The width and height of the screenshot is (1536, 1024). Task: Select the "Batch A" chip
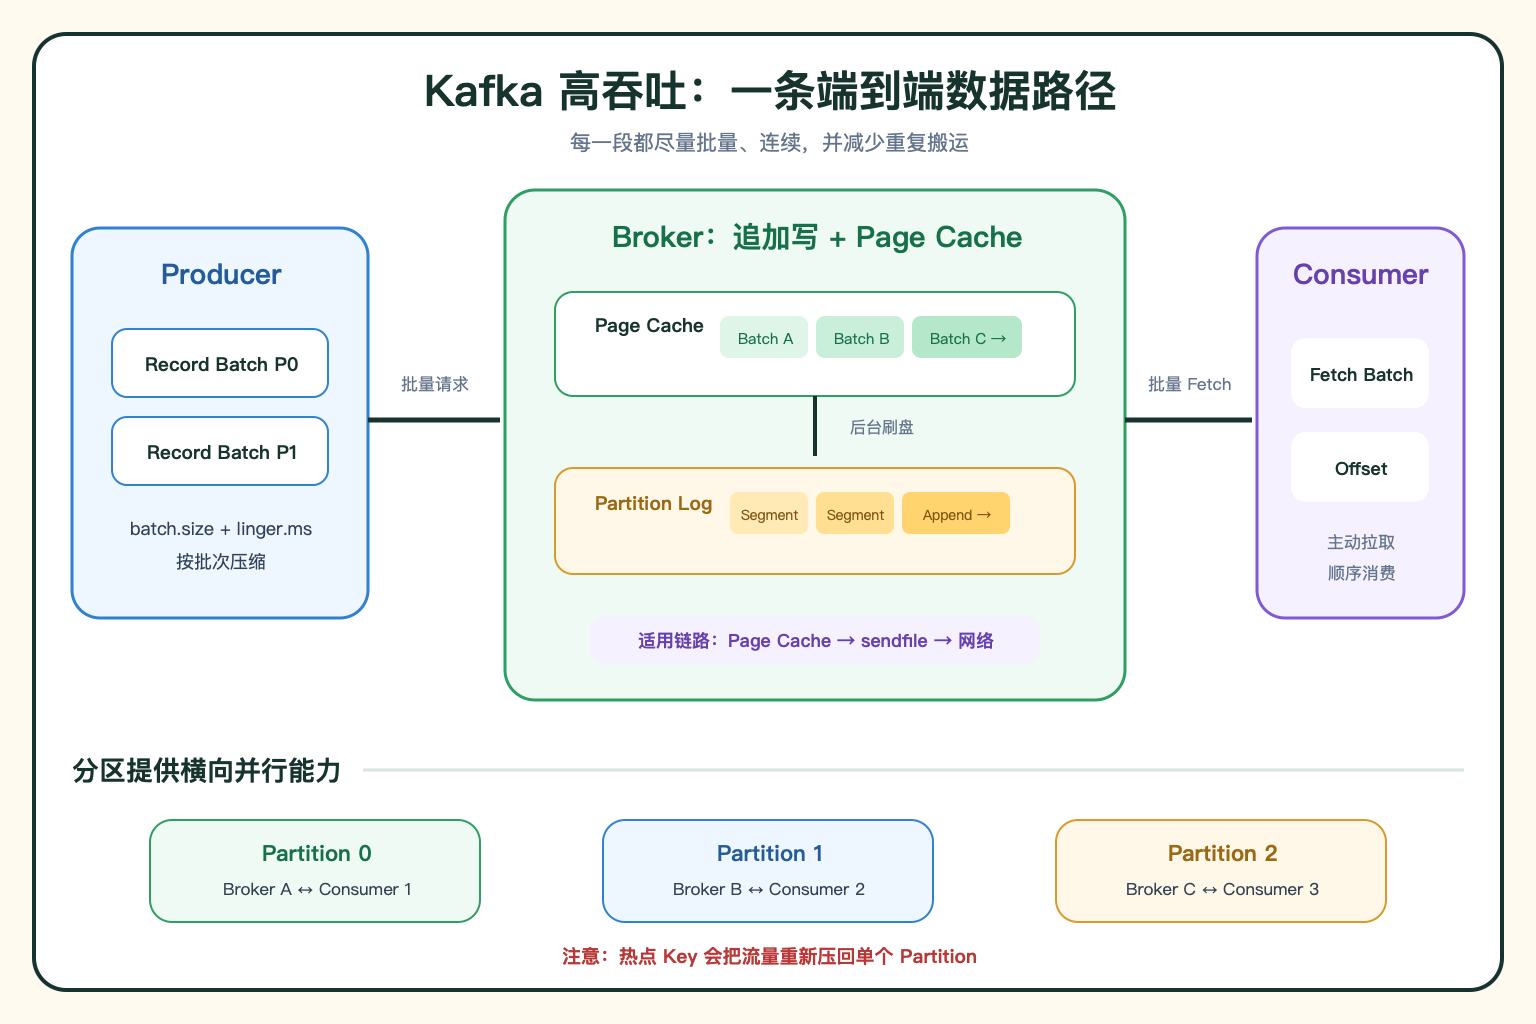[x=764, y=337]
